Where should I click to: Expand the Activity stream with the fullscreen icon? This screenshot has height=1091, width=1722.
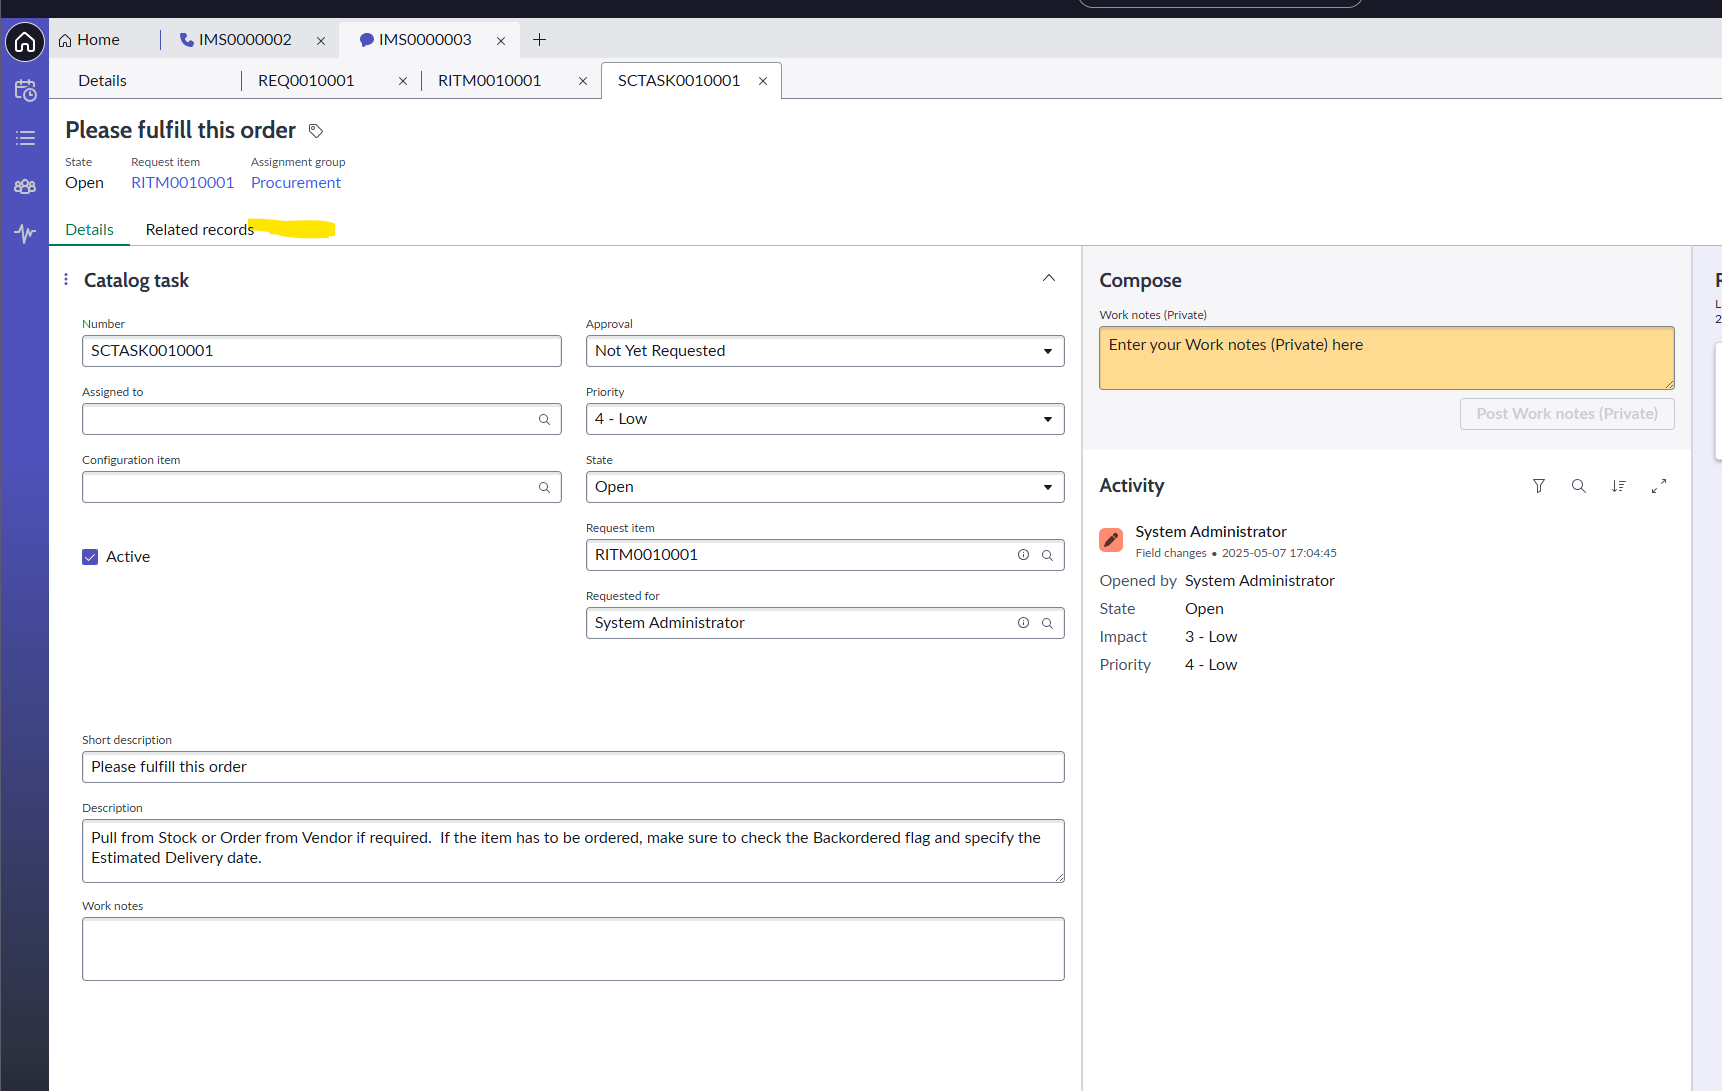[1659, 486]
